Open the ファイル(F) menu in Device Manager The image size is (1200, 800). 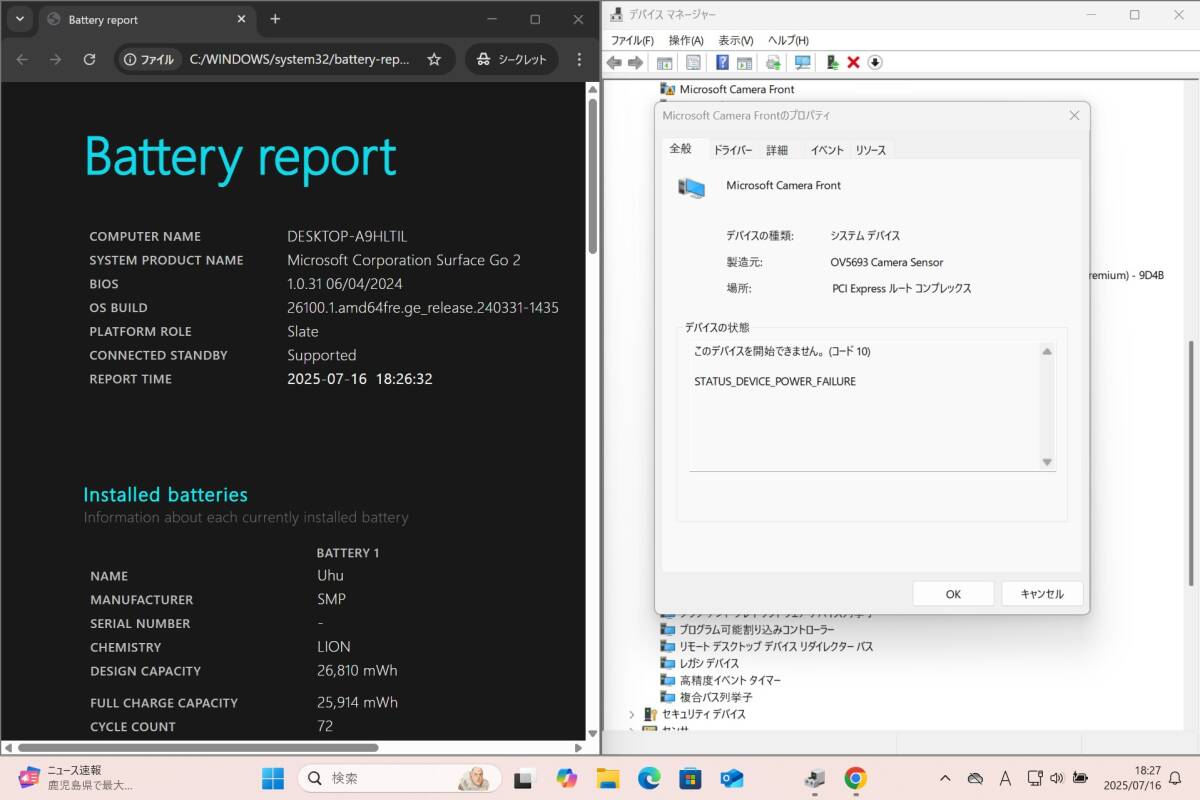click(632, 40)
